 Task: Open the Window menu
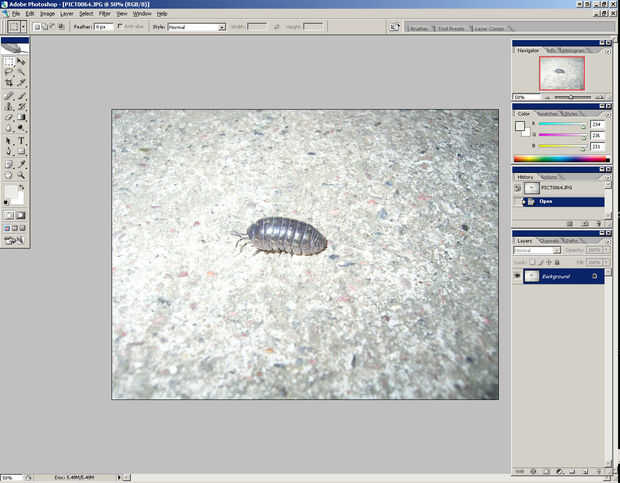(x=142, y=14)
